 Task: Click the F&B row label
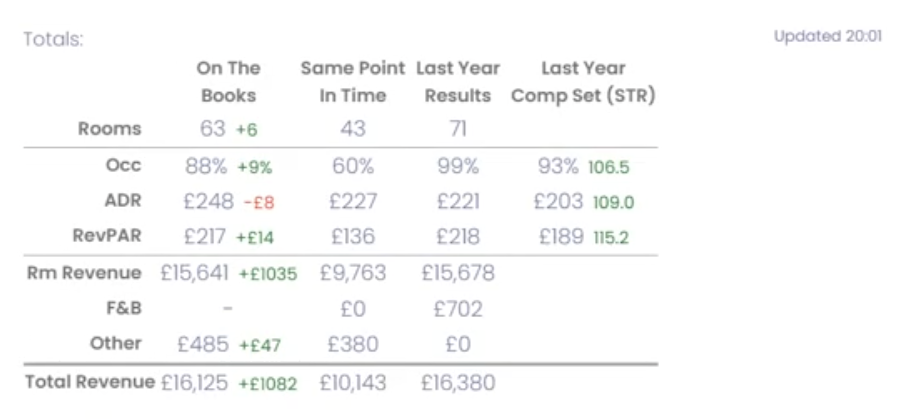pos(122,308)
